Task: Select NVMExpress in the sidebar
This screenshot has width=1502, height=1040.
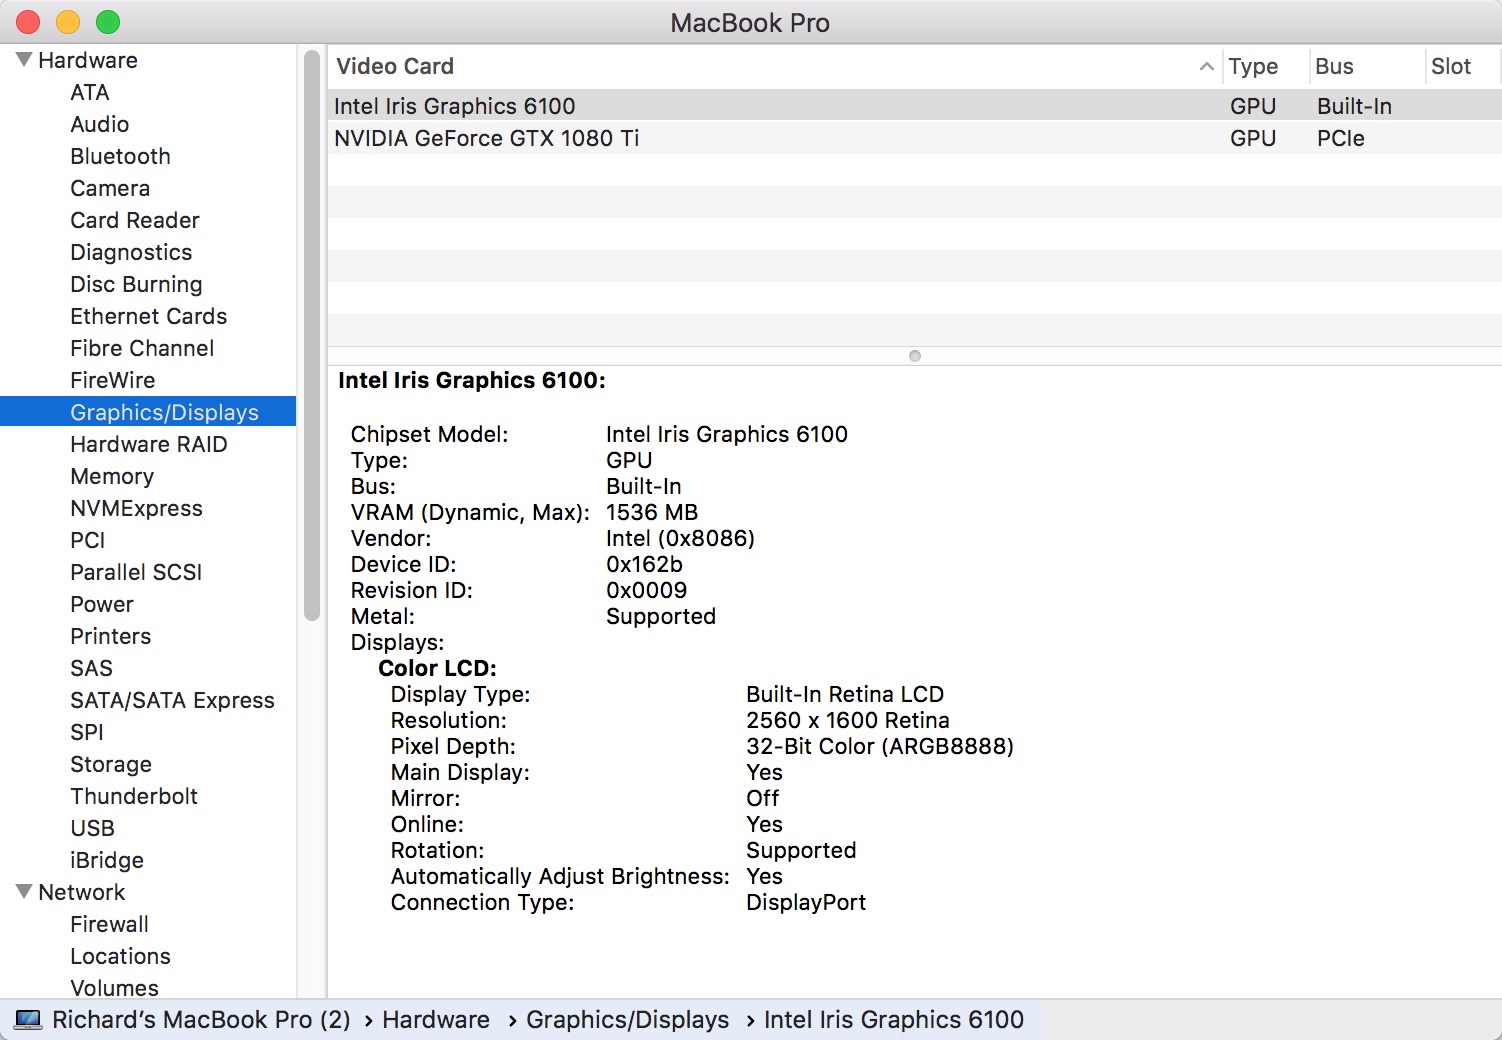Action: tap(137, 508)
